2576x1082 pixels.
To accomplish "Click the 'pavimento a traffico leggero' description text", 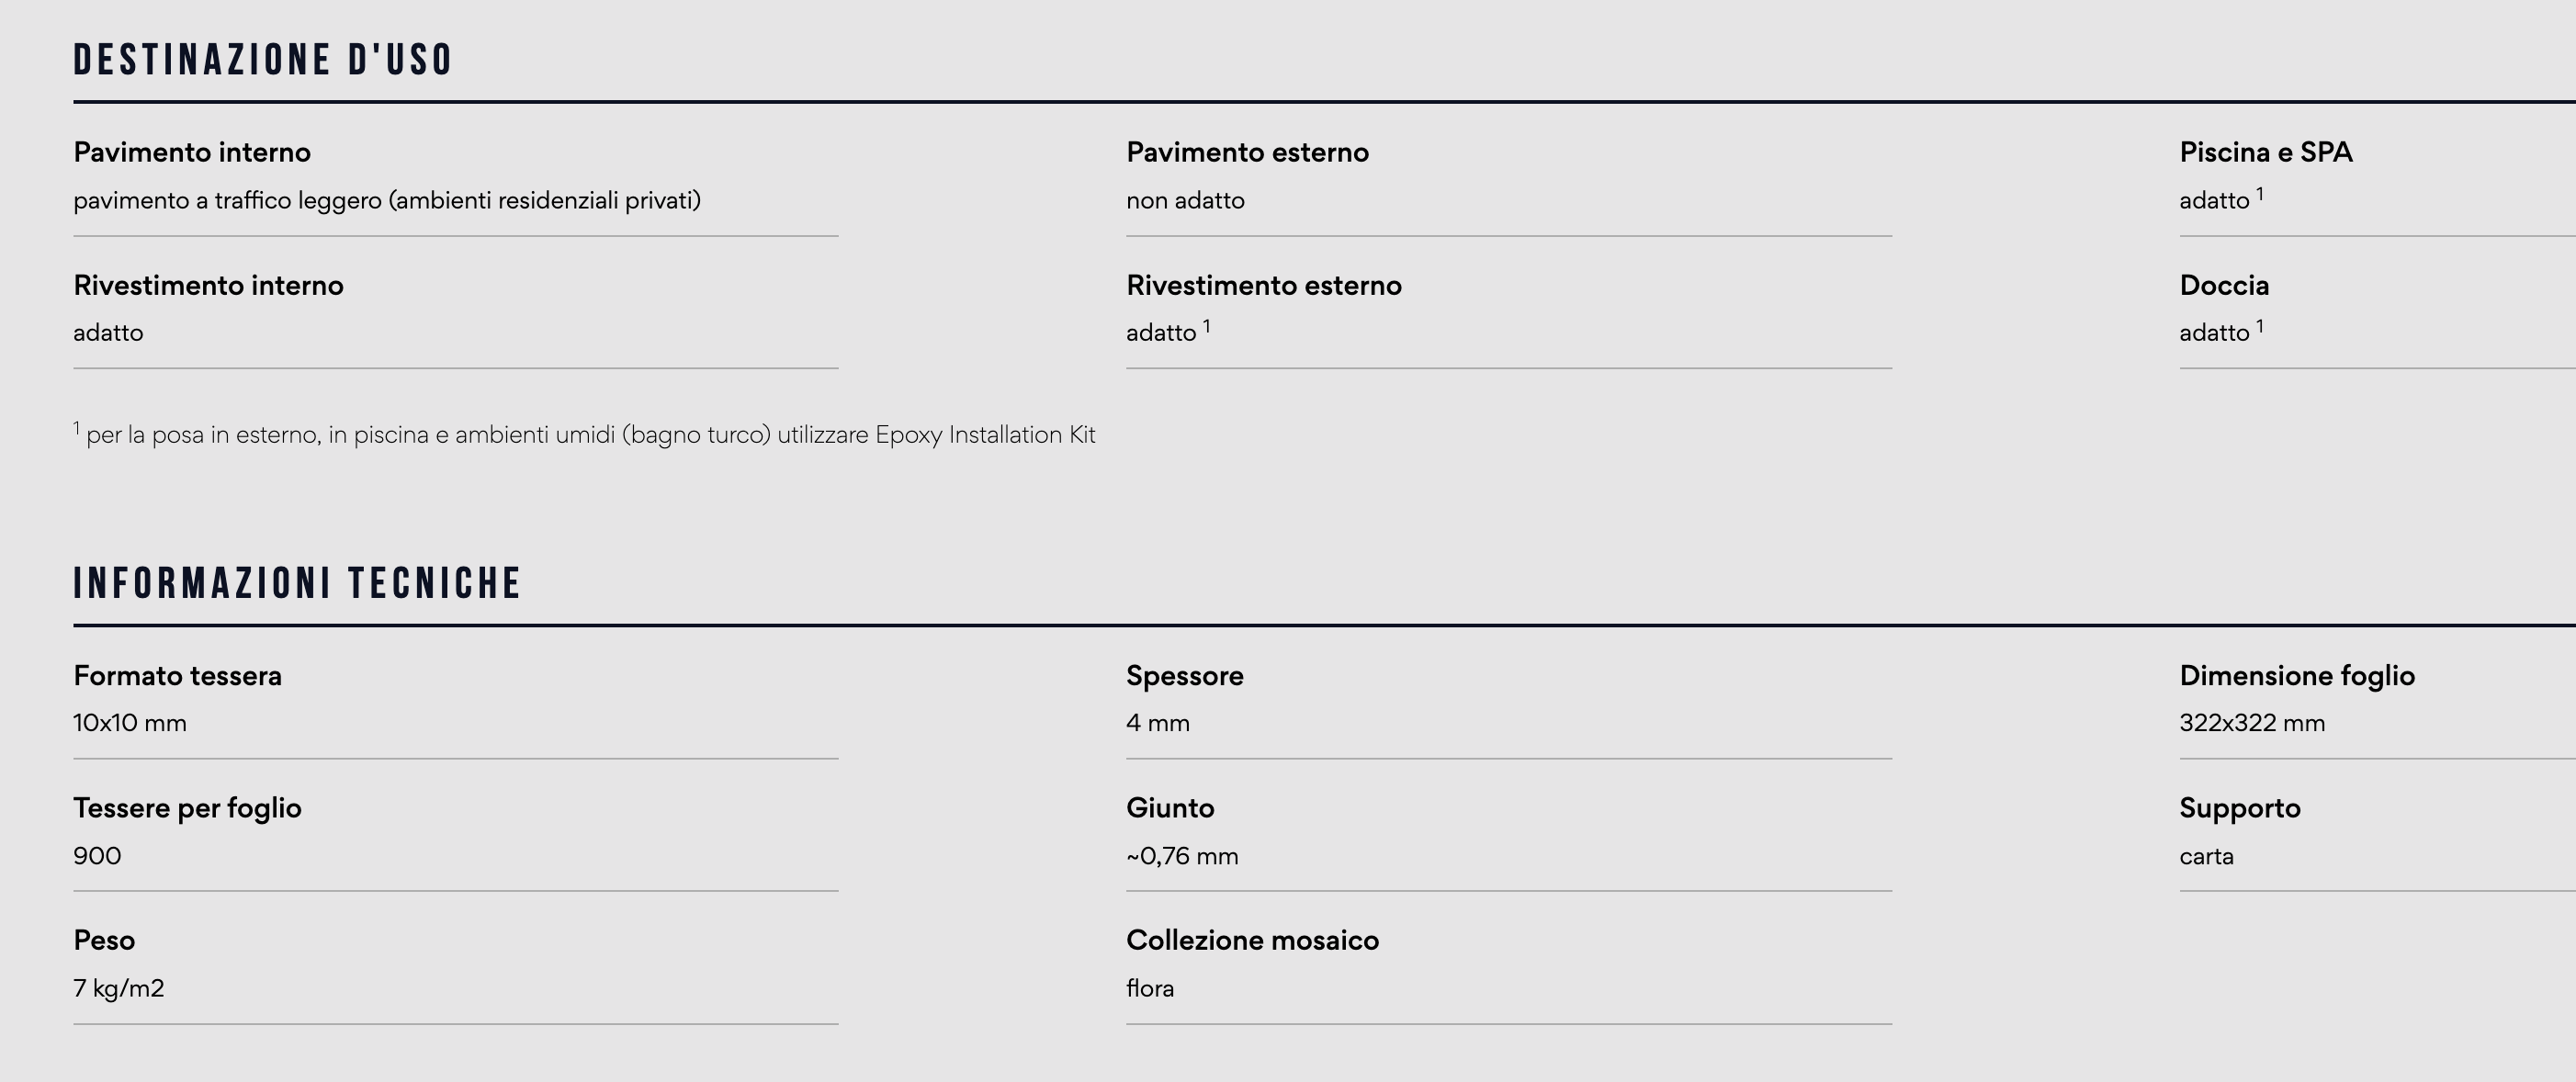I will [x=387, y=201].
